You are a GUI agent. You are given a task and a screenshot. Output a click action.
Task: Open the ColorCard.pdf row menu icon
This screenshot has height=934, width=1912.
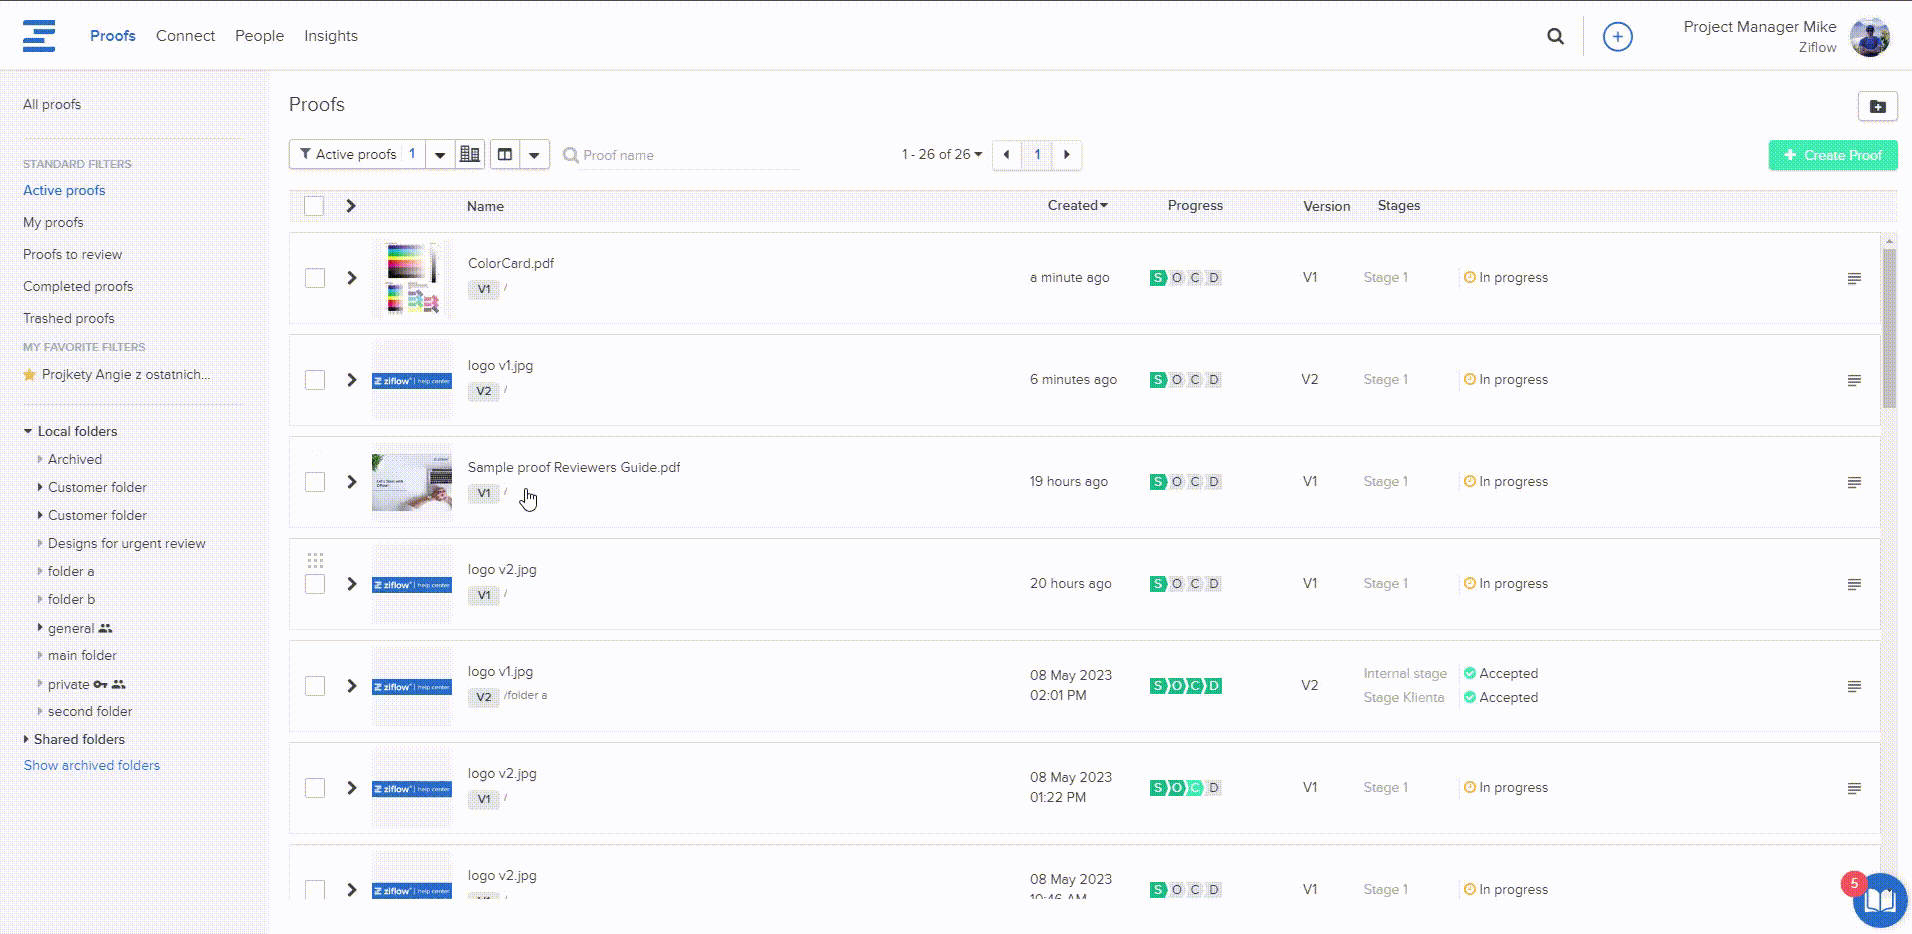(x=1853, y=278)
